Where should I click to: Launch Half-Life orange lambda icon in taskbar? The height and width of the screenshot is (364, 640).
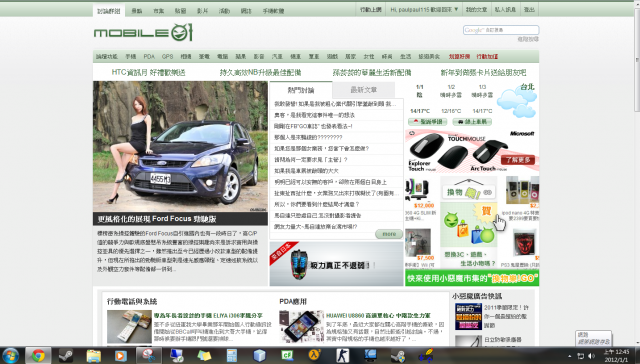(x=314, y=355)
